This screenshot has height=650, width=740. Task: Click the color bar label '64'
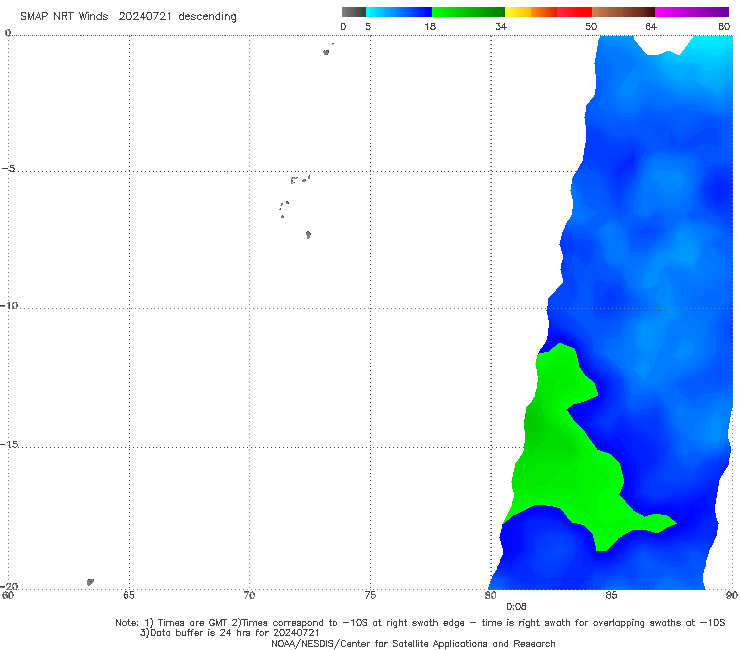(x=651, y=27)
